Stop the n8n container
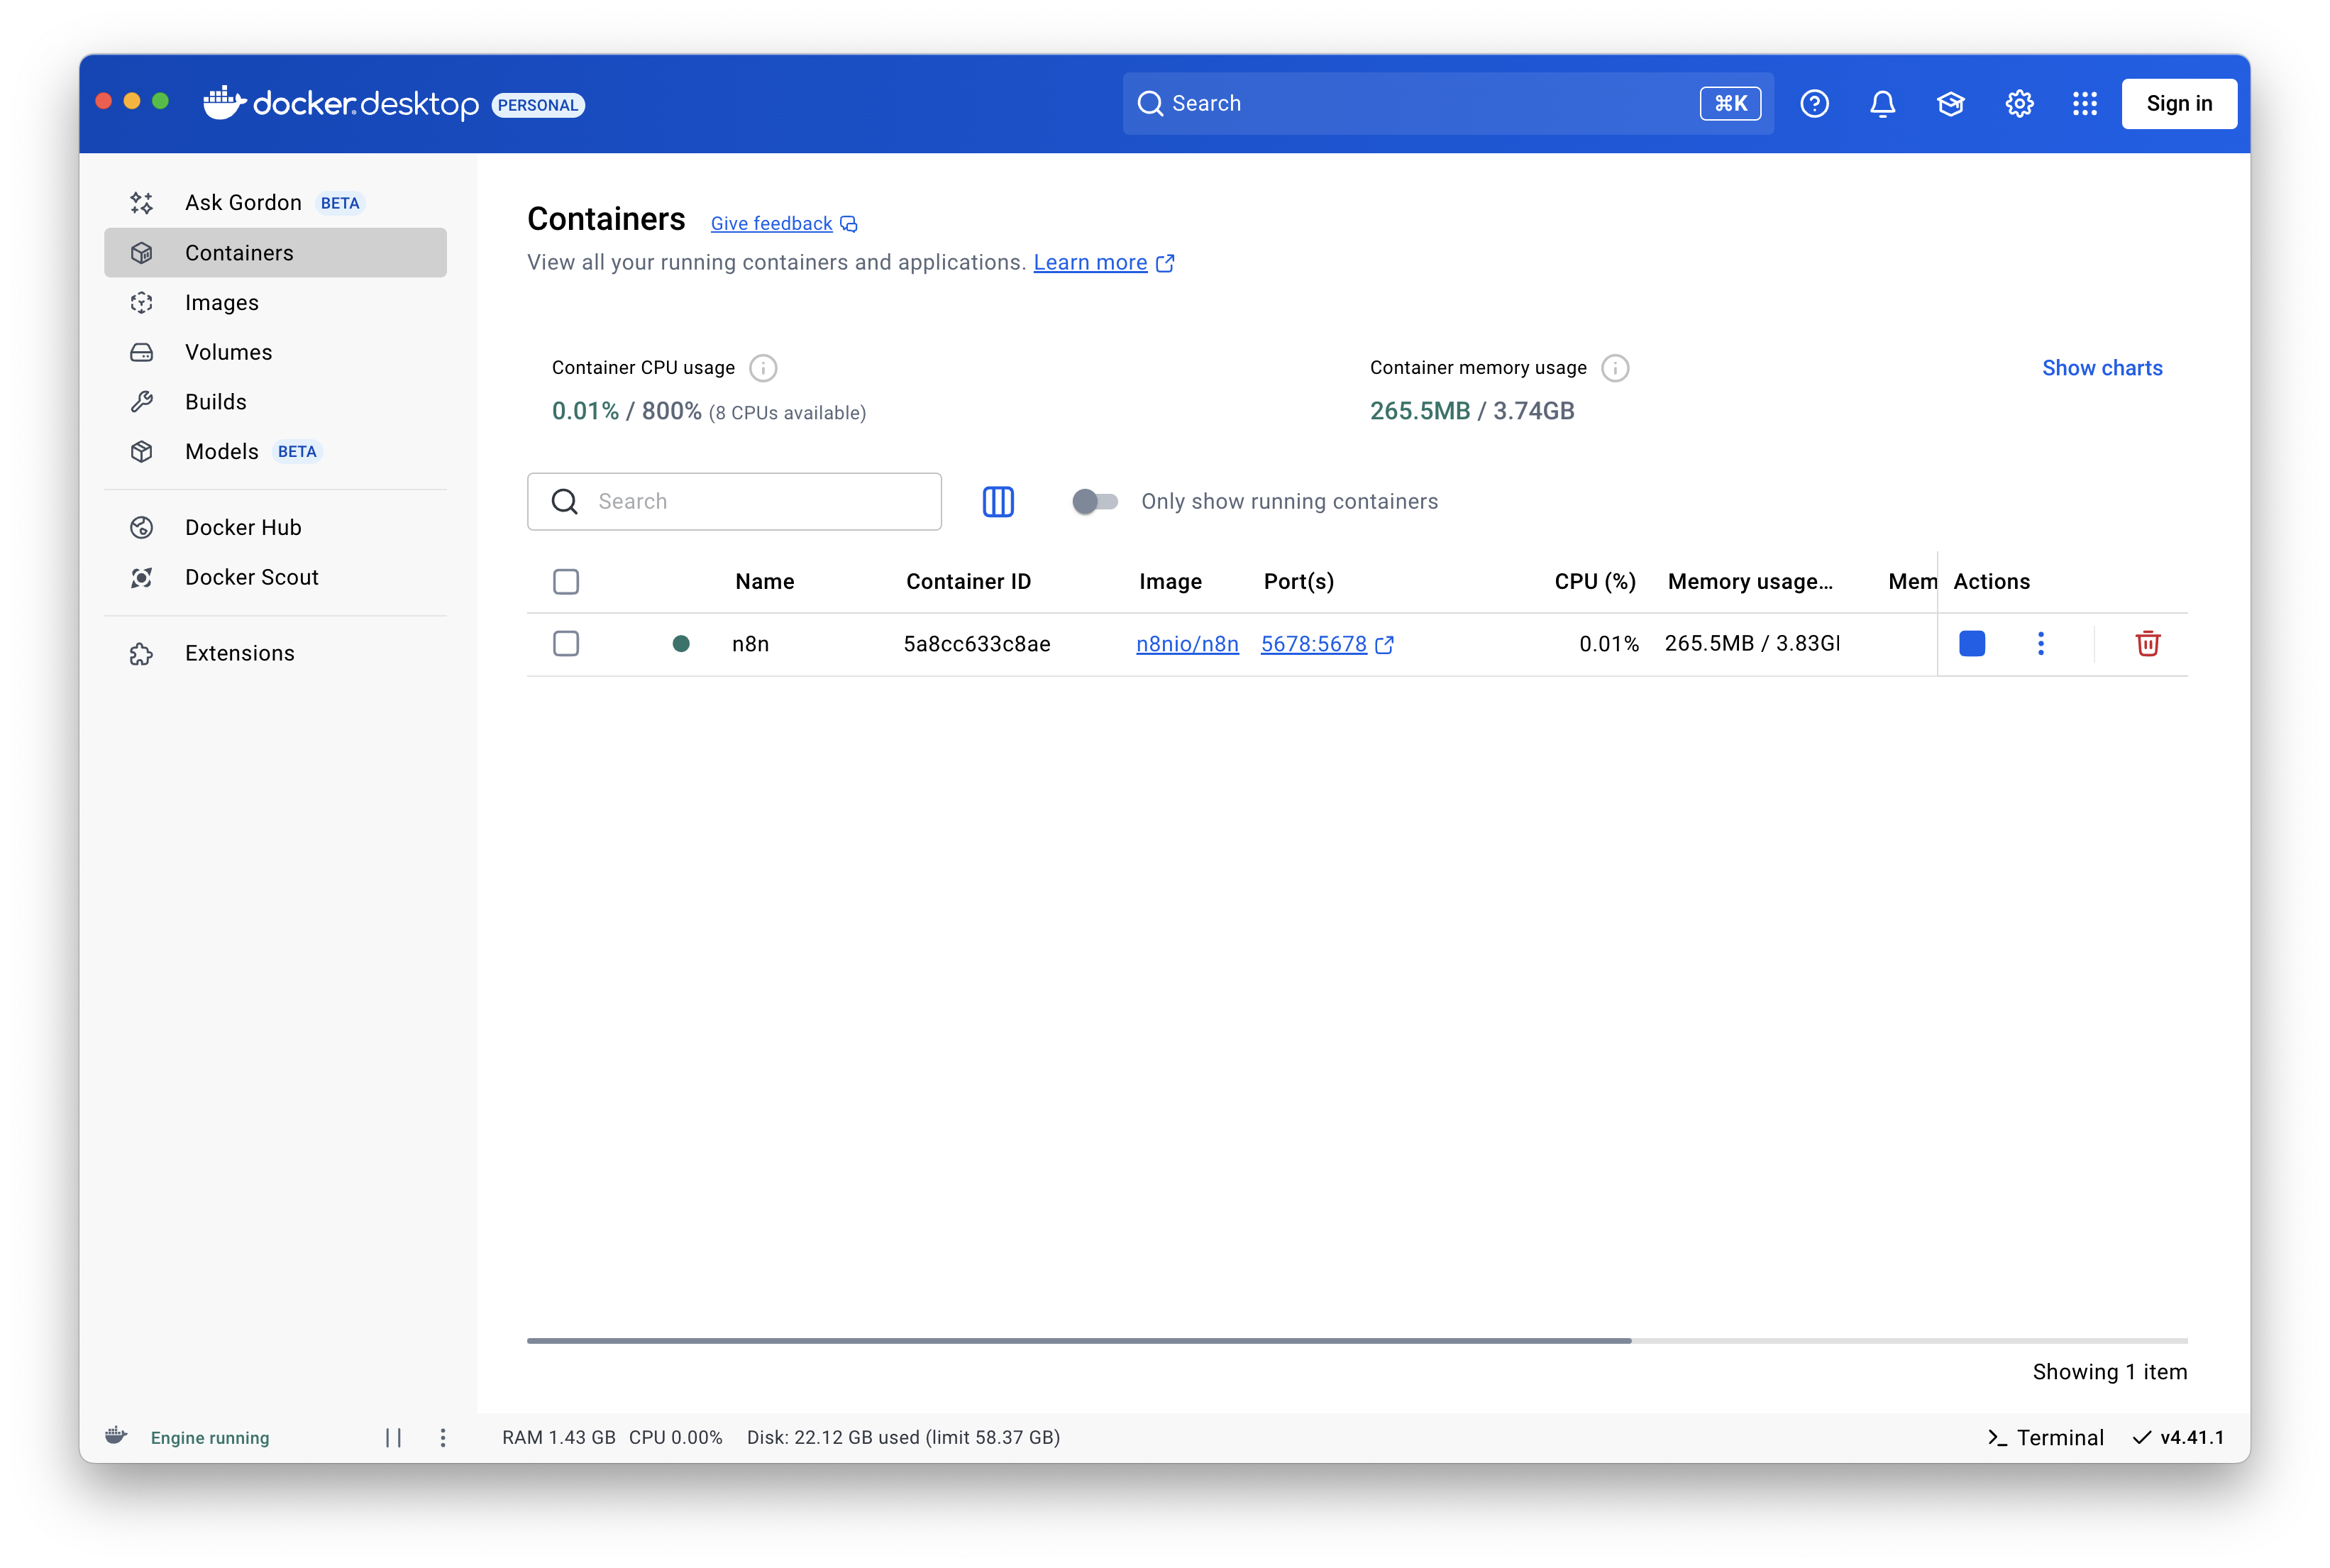Screen dimensions: 2330x1568 click(x=1972, y=643)
